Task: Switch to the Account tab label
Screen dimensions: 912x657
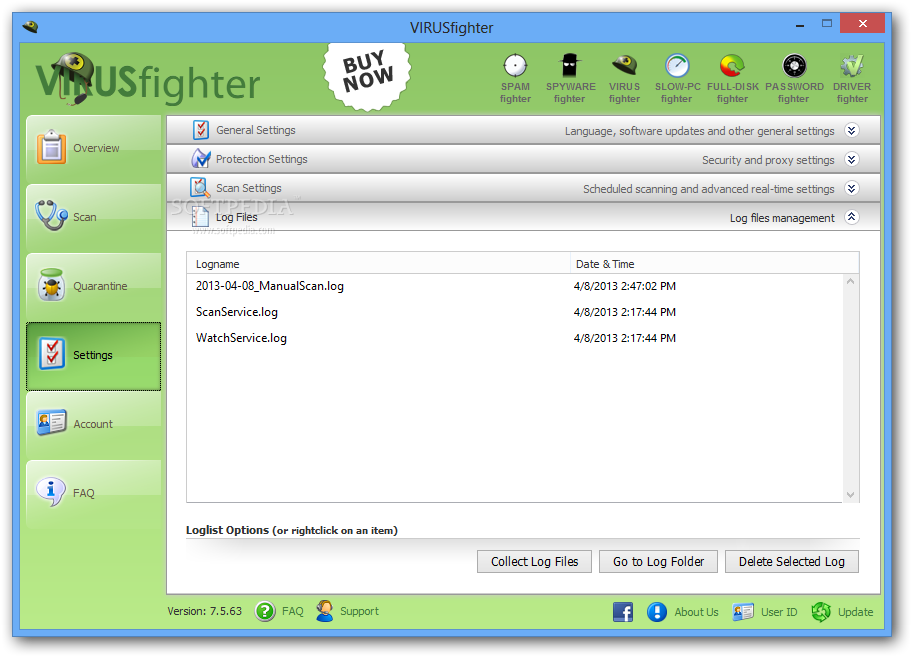Action: coord(93,424)
